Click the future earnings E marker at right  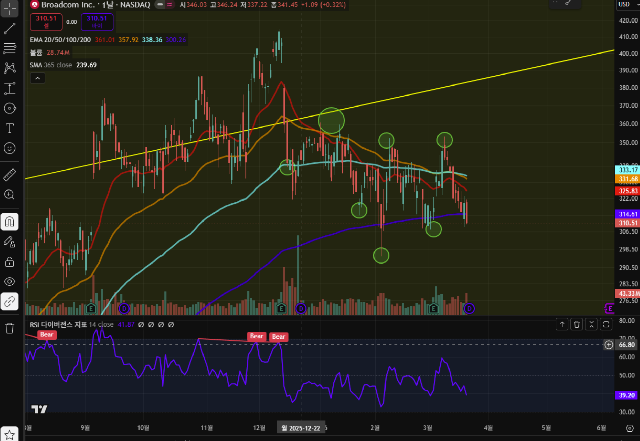(x=609, y=308)
